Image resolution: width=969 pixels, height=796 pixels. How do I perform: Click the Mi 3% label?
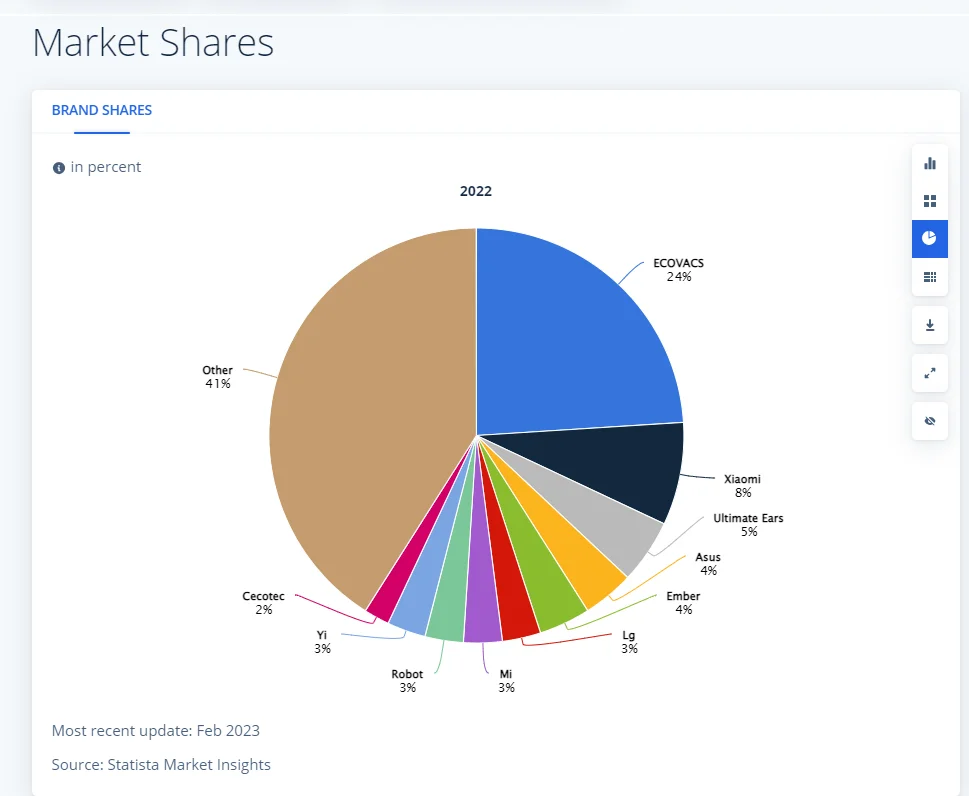(506, 680)
